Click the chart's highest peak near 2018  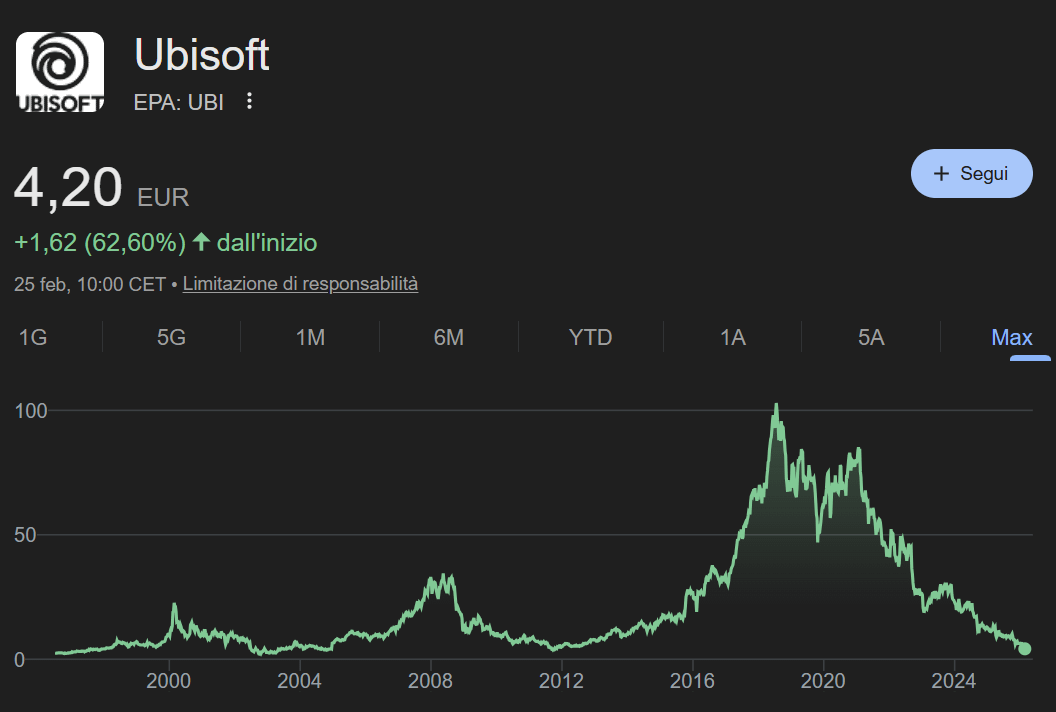pos(776,406)
